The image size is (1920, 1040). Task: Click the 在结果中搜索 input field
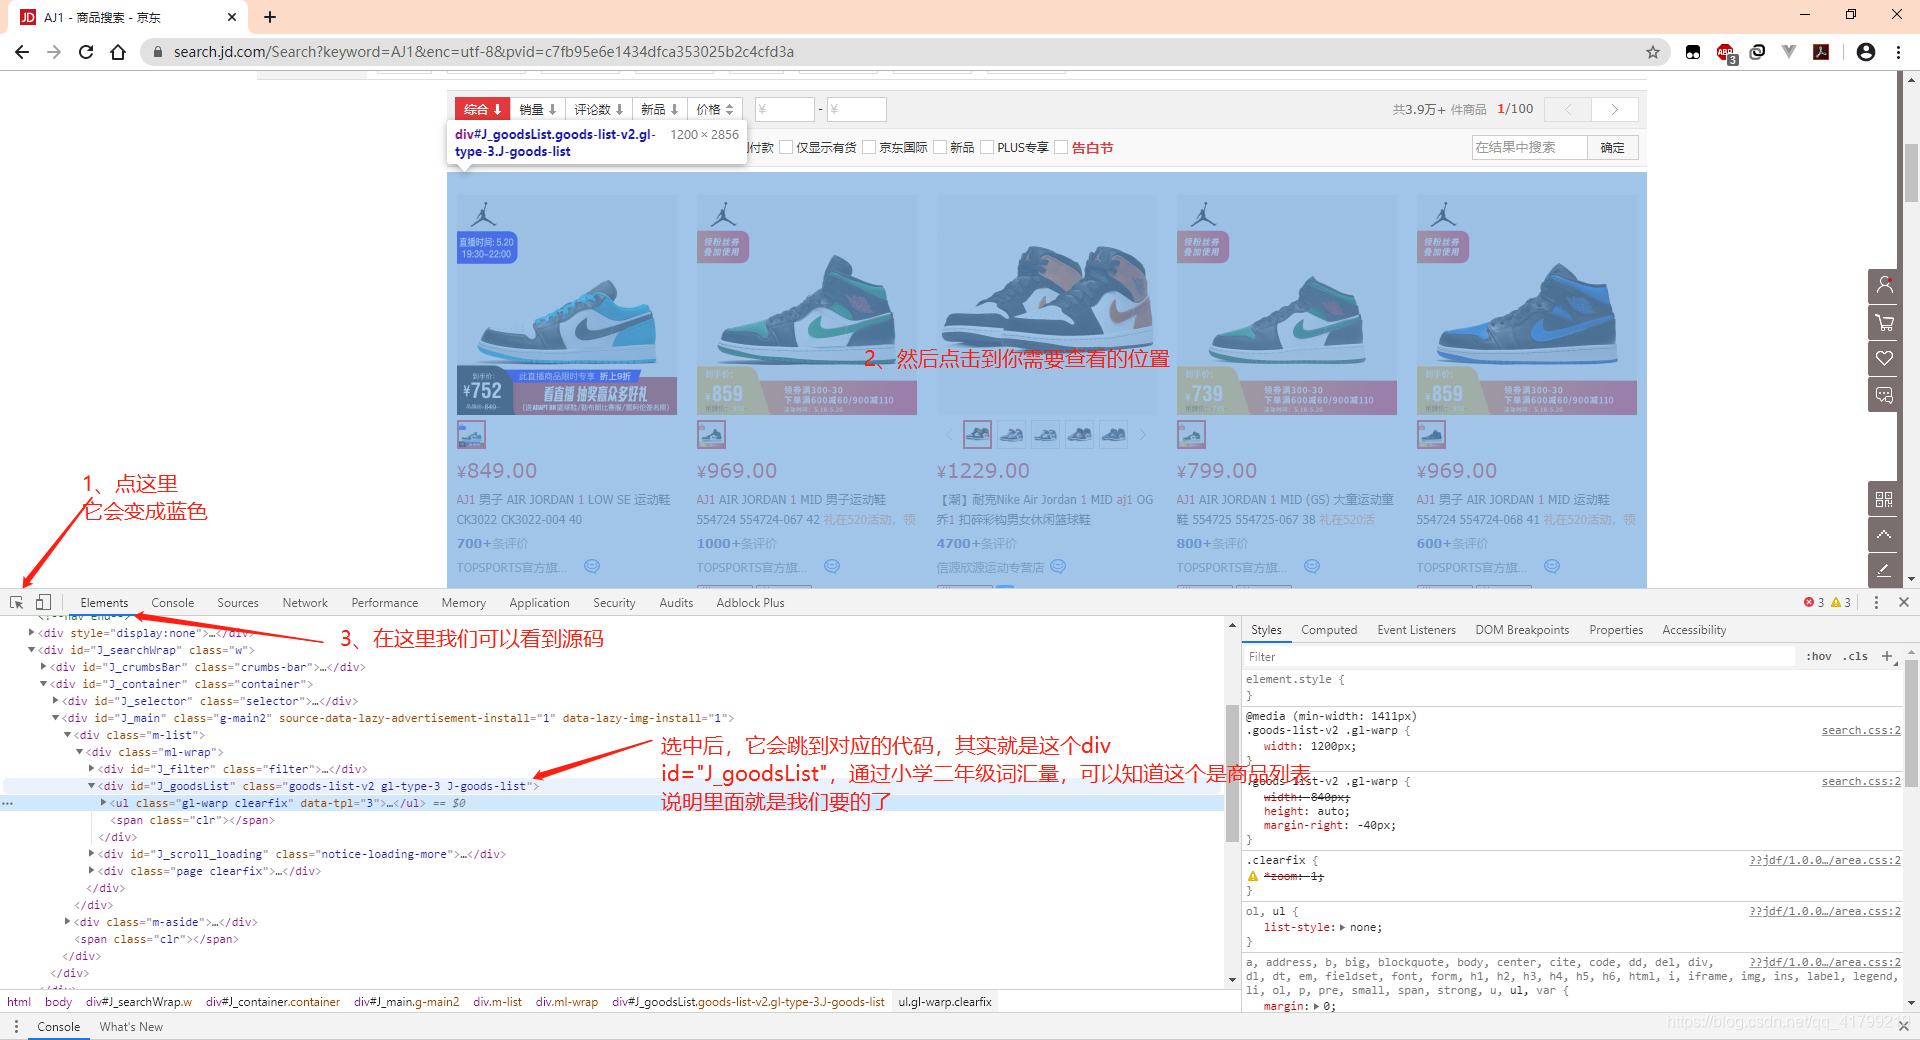(1529, 147)
